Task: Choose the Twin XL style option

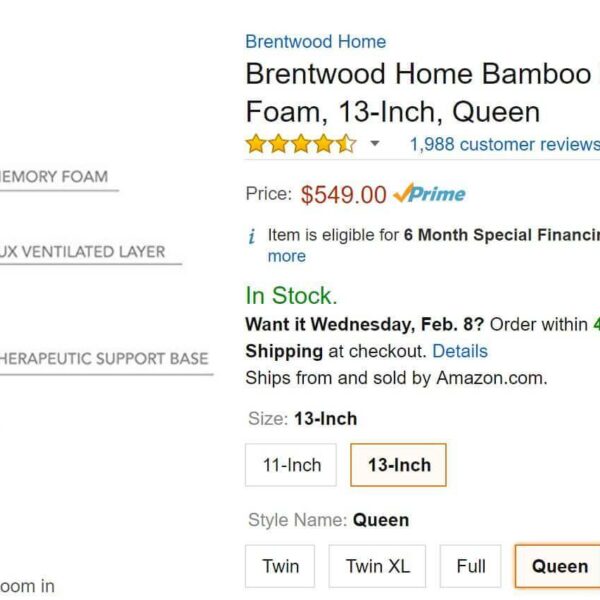Action: pos(377,566)
